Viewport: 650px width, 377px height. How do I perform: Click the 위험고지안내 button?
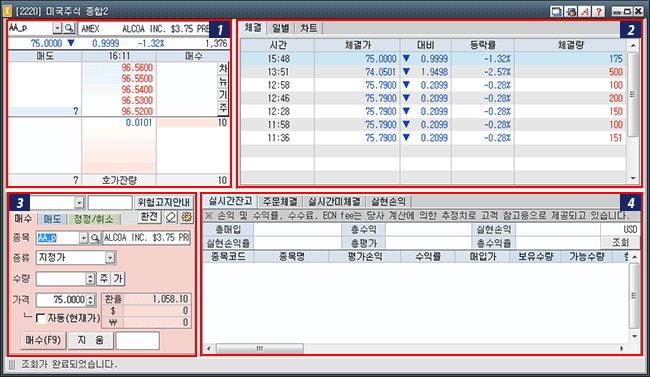163,202
